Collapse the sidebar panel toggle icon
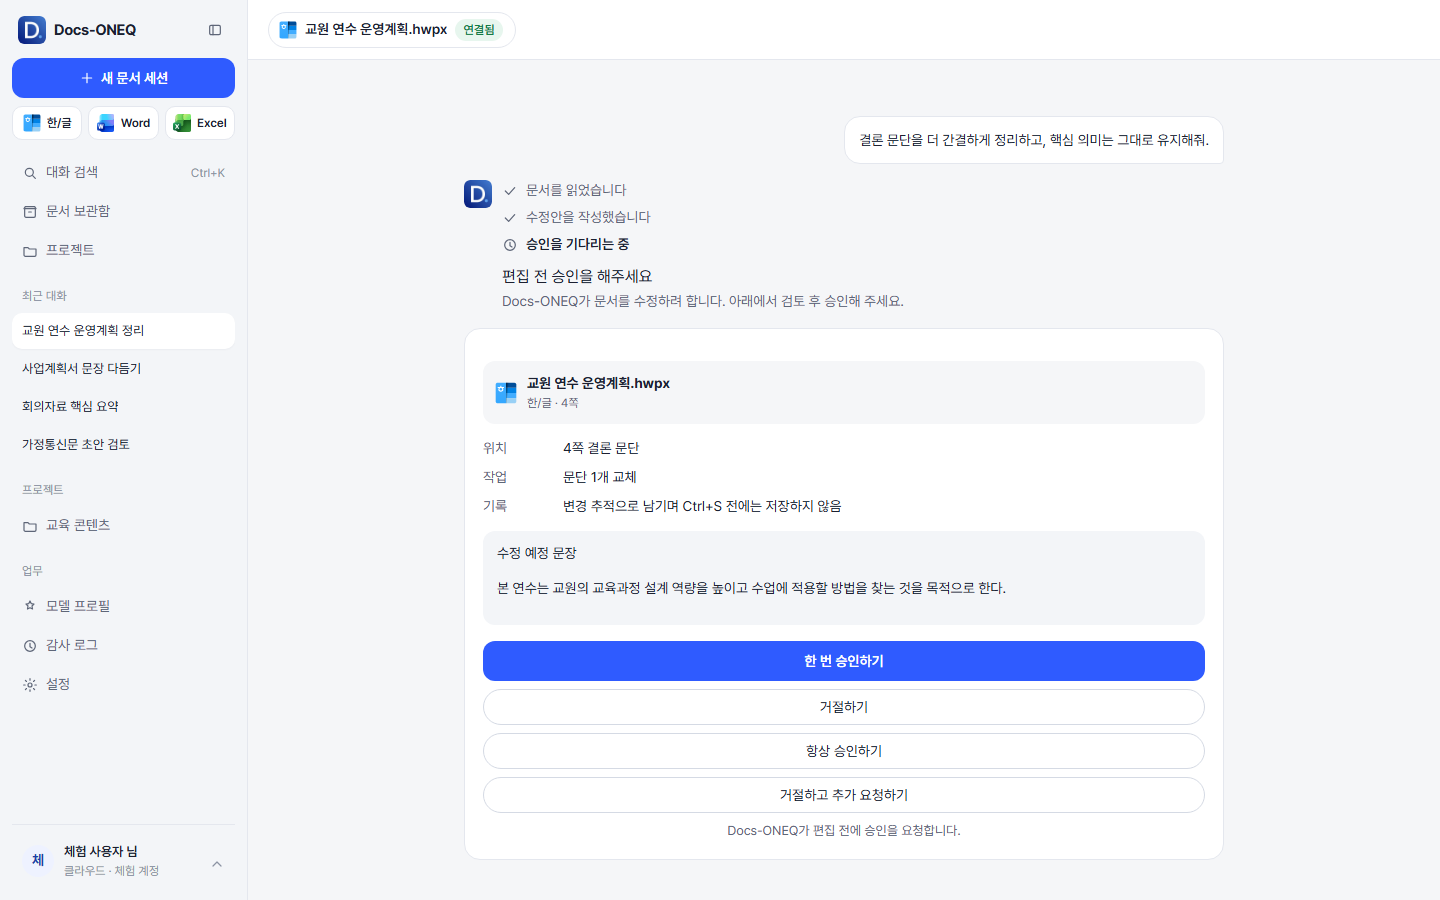1440x900 pixels. click(215, 30)
